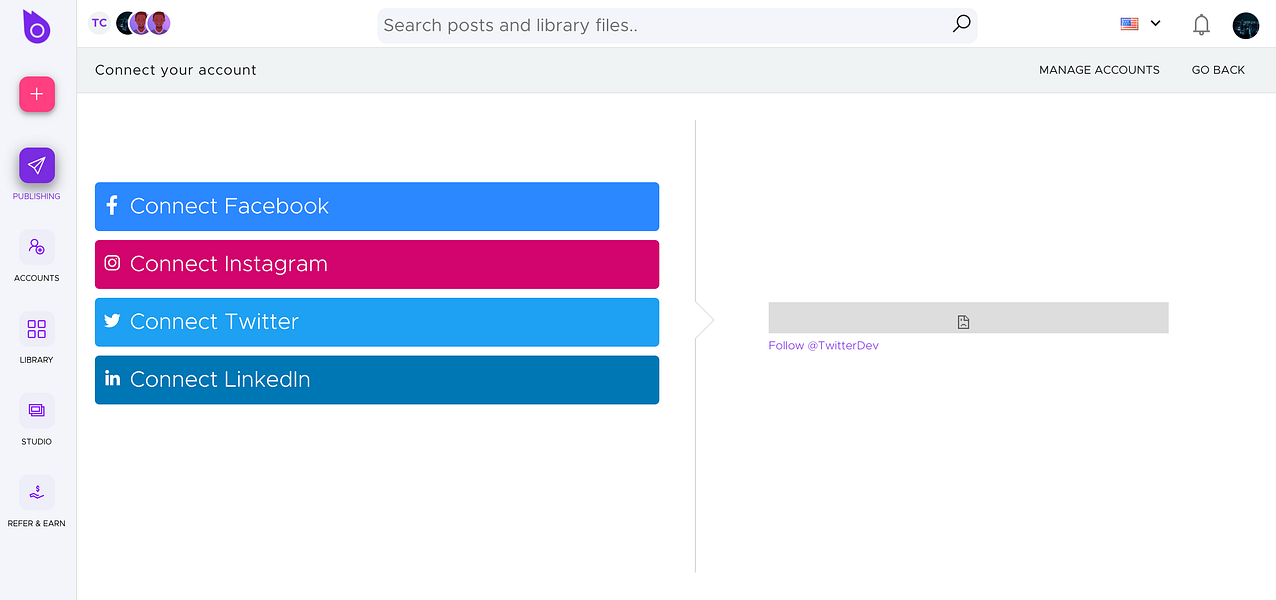Viewport: 1276px width, 600px height.
Task: Click the connected account avatars group
Action: [143, 23]
